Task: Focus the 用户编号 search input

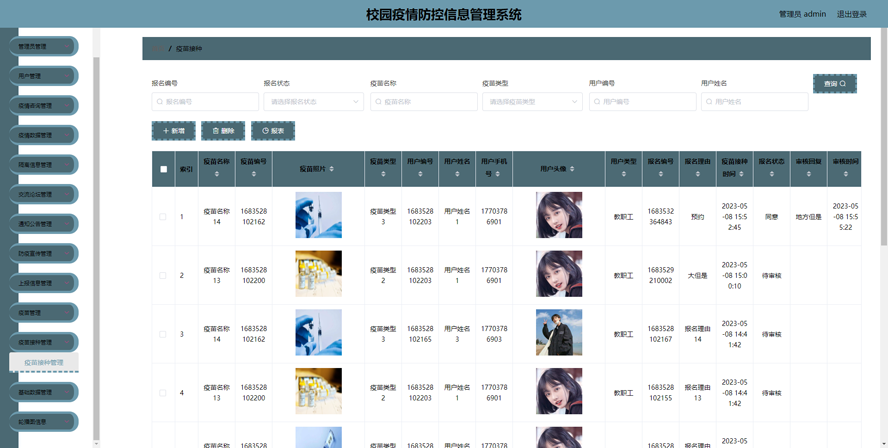Action: click(642, 102)
